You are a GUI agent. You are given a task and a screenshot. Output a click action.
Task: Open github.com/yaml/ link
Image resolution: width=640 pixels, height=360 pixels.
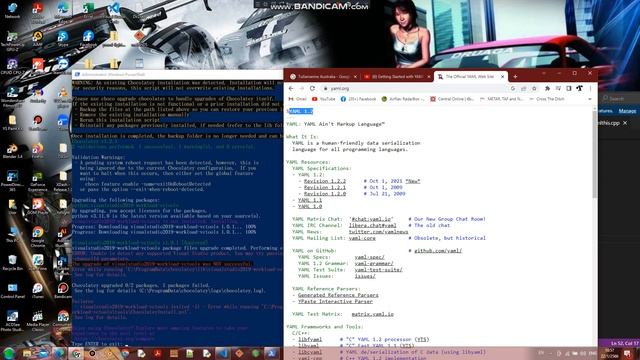tap(438, 251)
